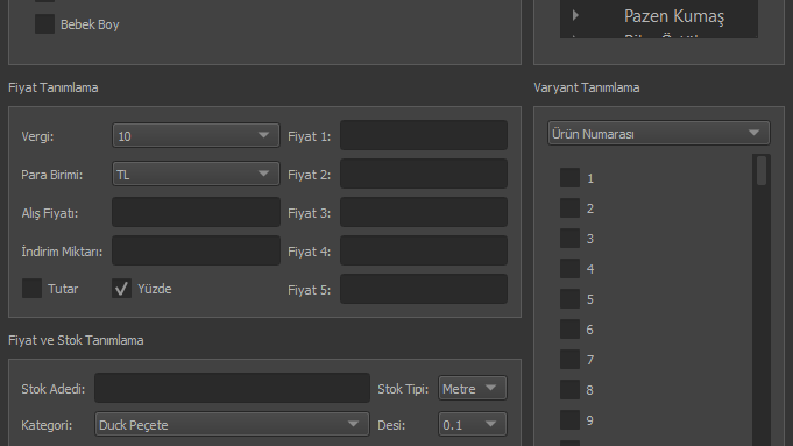Click the Fiyat 2 input field
Viewport: 793px width, 446px height.
tap(424, 174)
